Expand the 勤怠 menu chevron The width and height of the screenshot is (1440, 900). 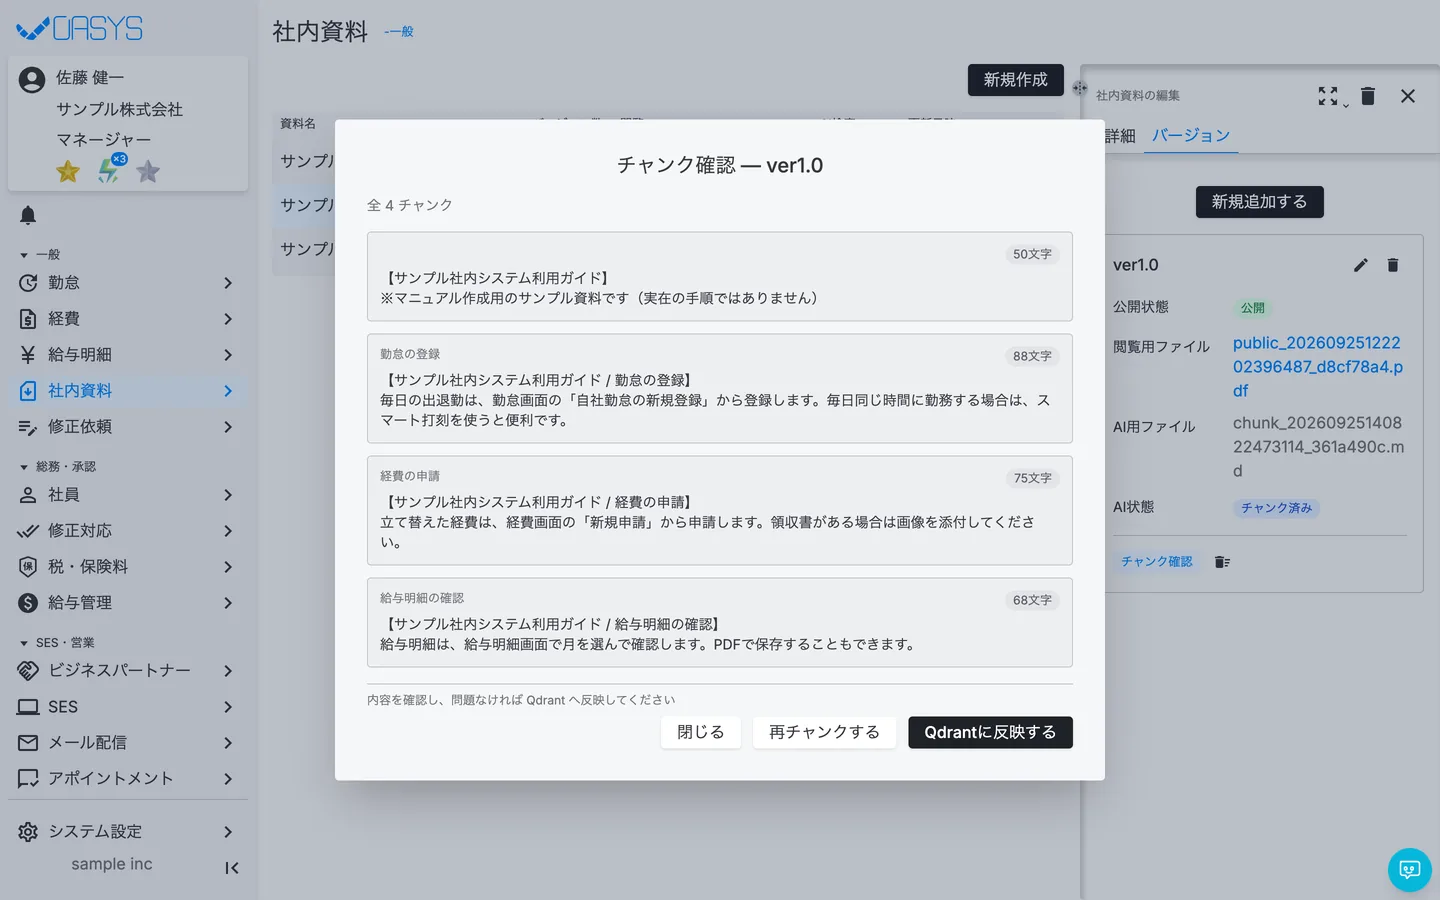228,283
